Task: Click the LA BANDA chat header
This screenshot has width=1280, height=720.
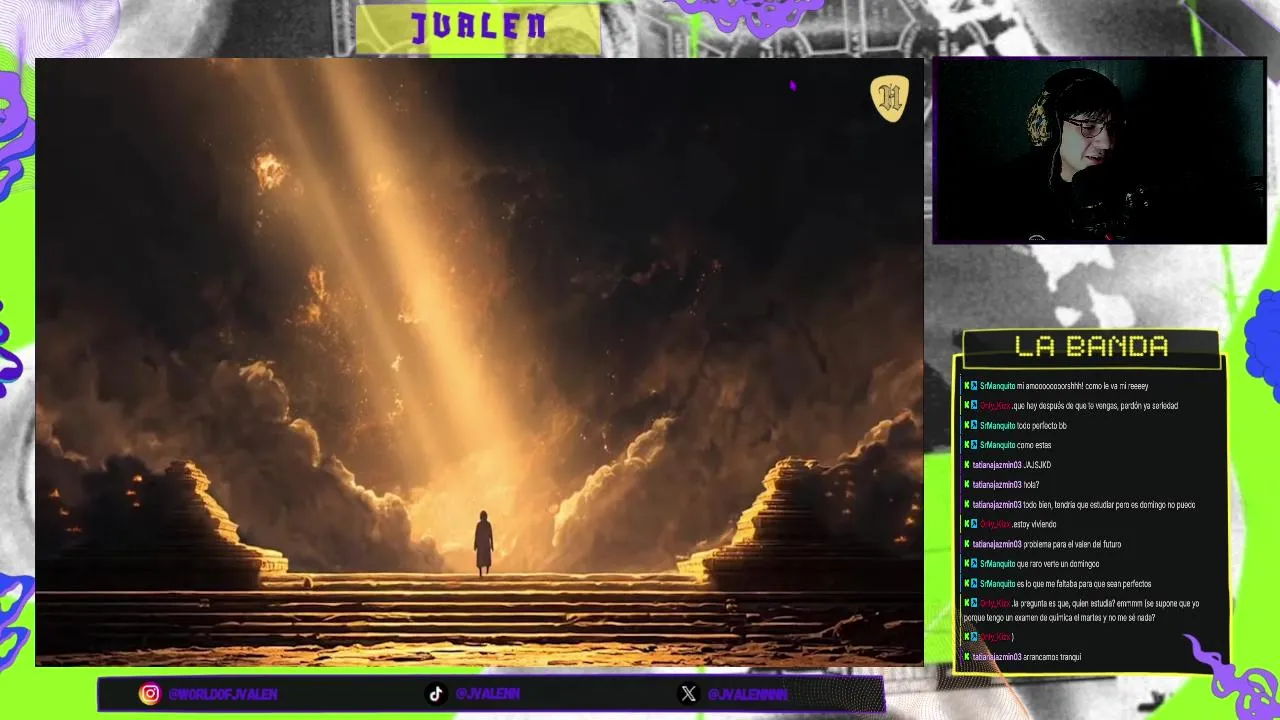Action: [x=1091, y=347]
